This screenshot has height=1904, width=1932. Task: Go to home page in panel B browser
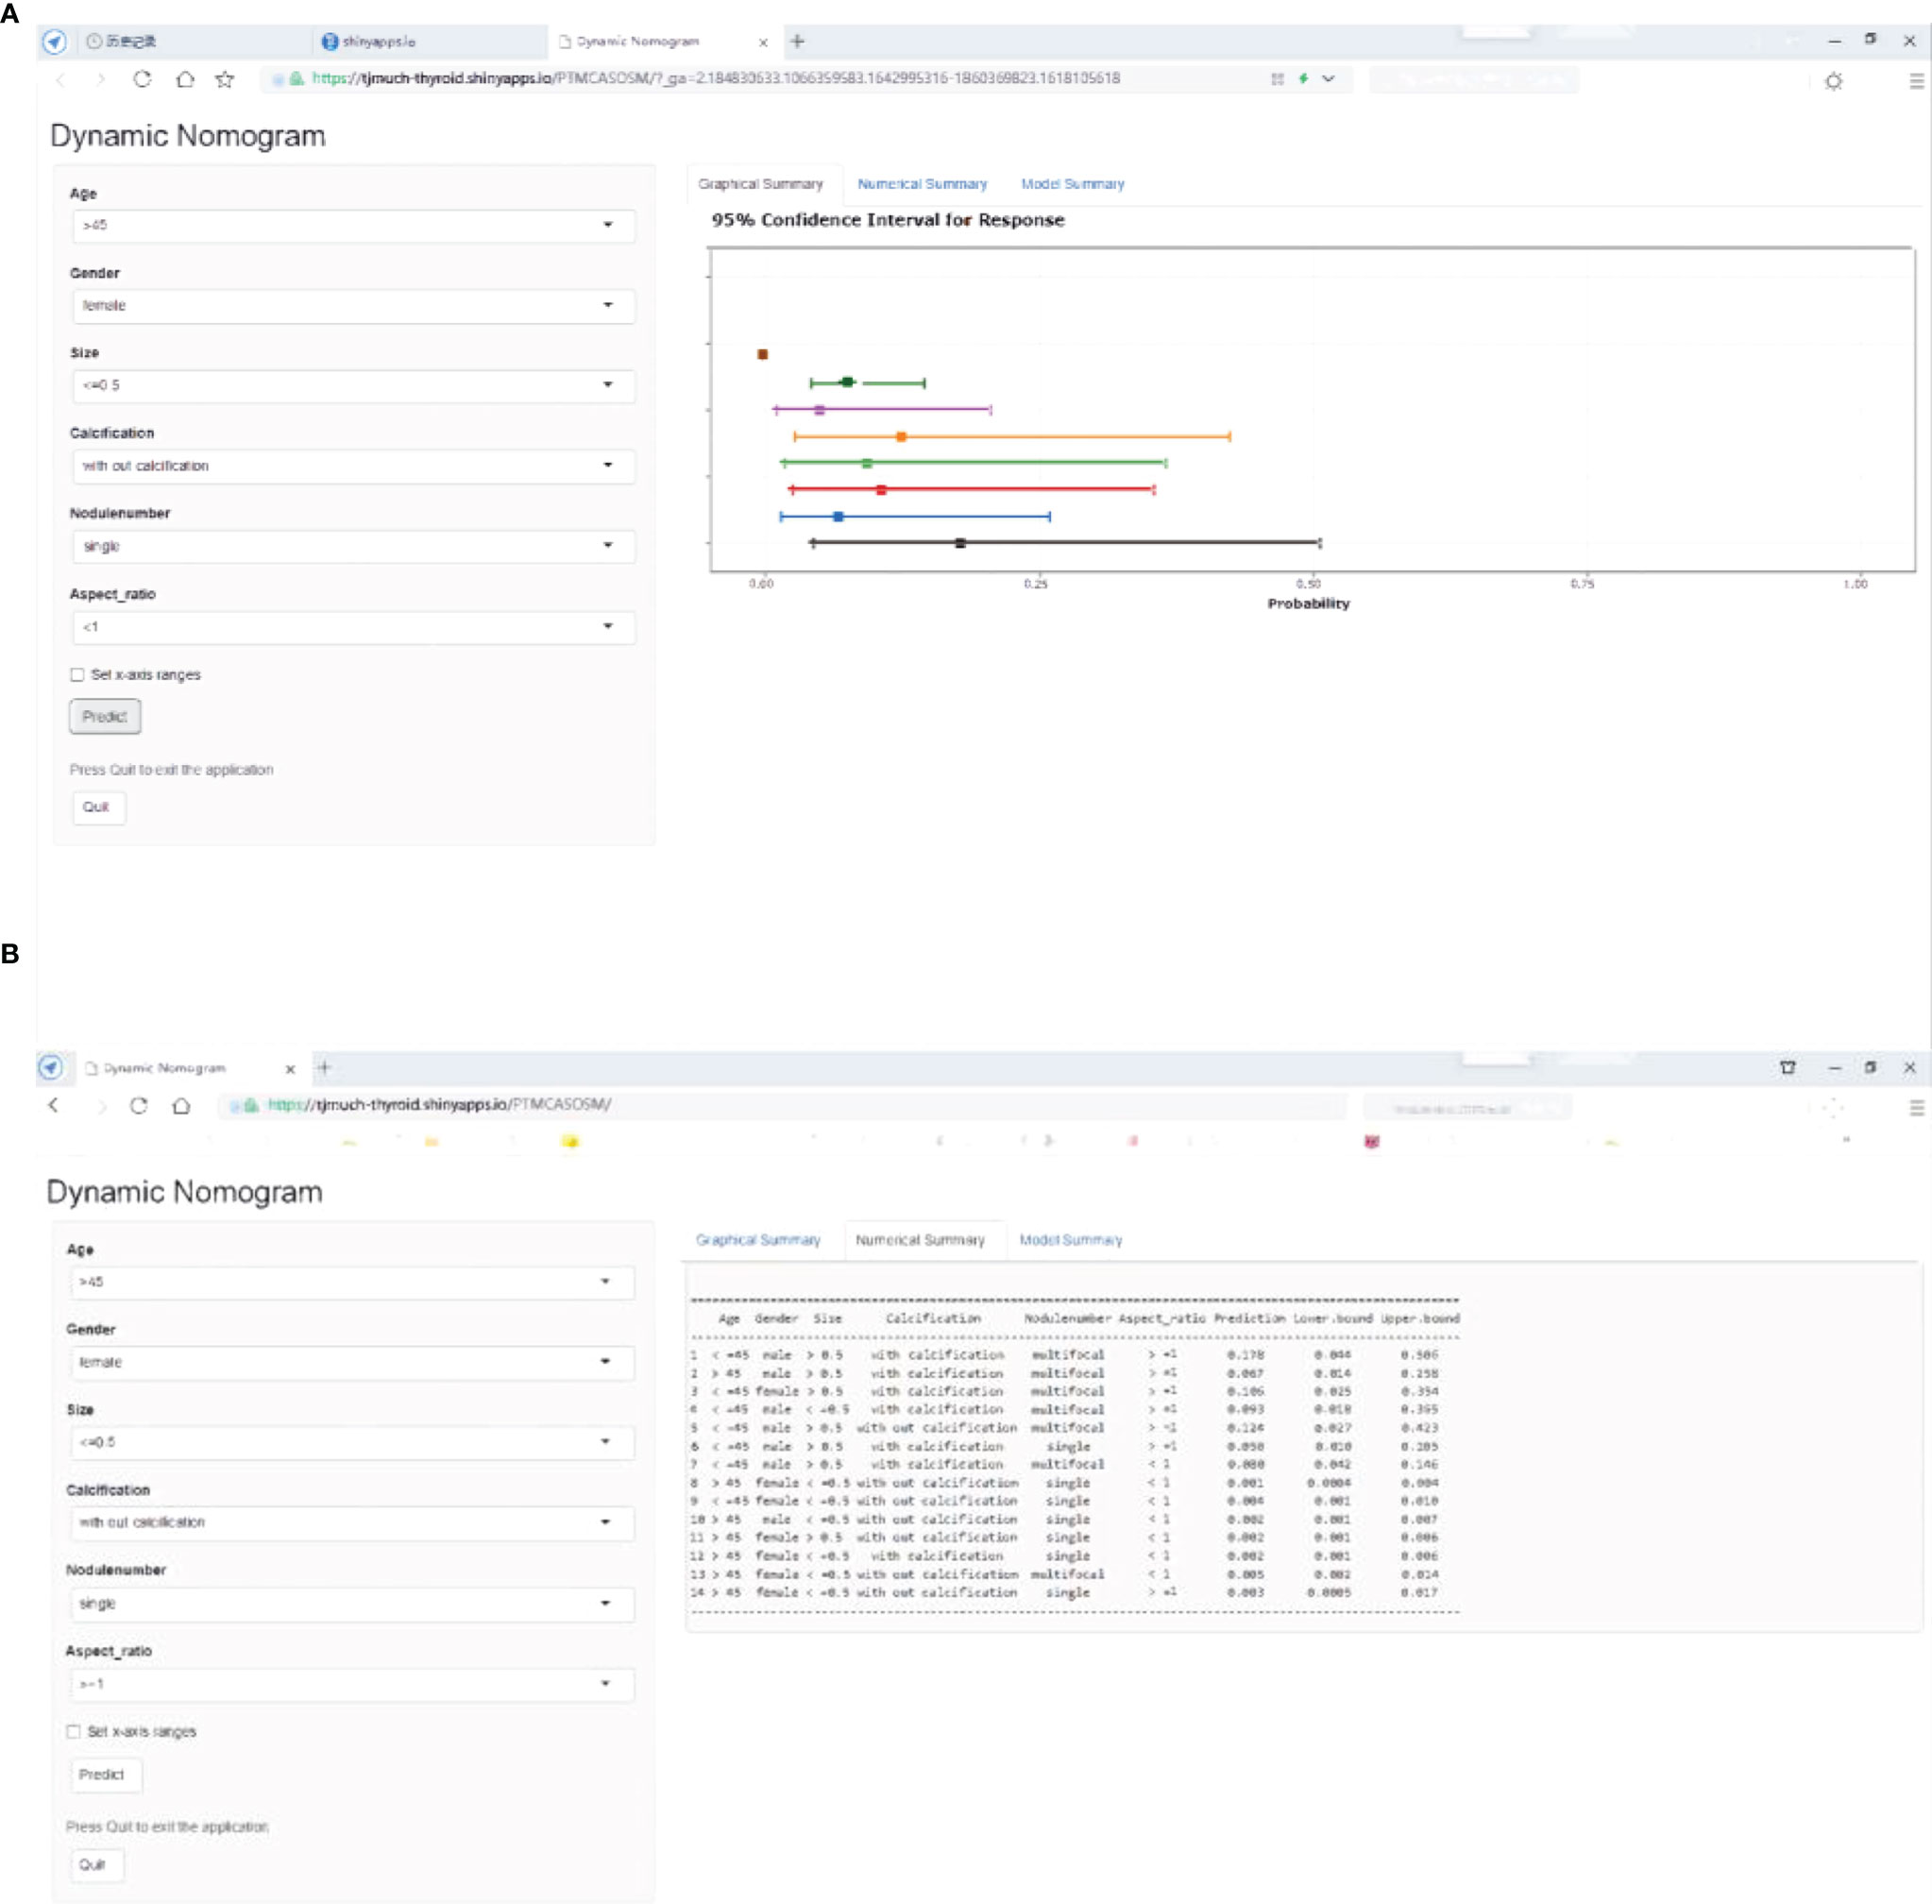click(181, 1105)
